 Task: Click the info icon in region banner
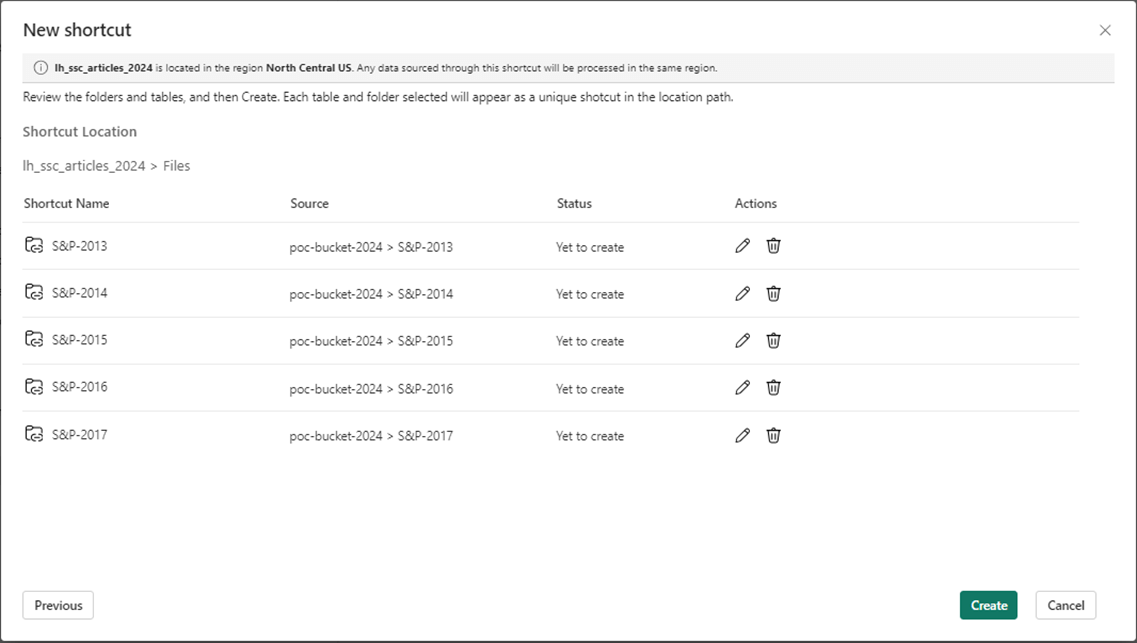tap(41, 68)
